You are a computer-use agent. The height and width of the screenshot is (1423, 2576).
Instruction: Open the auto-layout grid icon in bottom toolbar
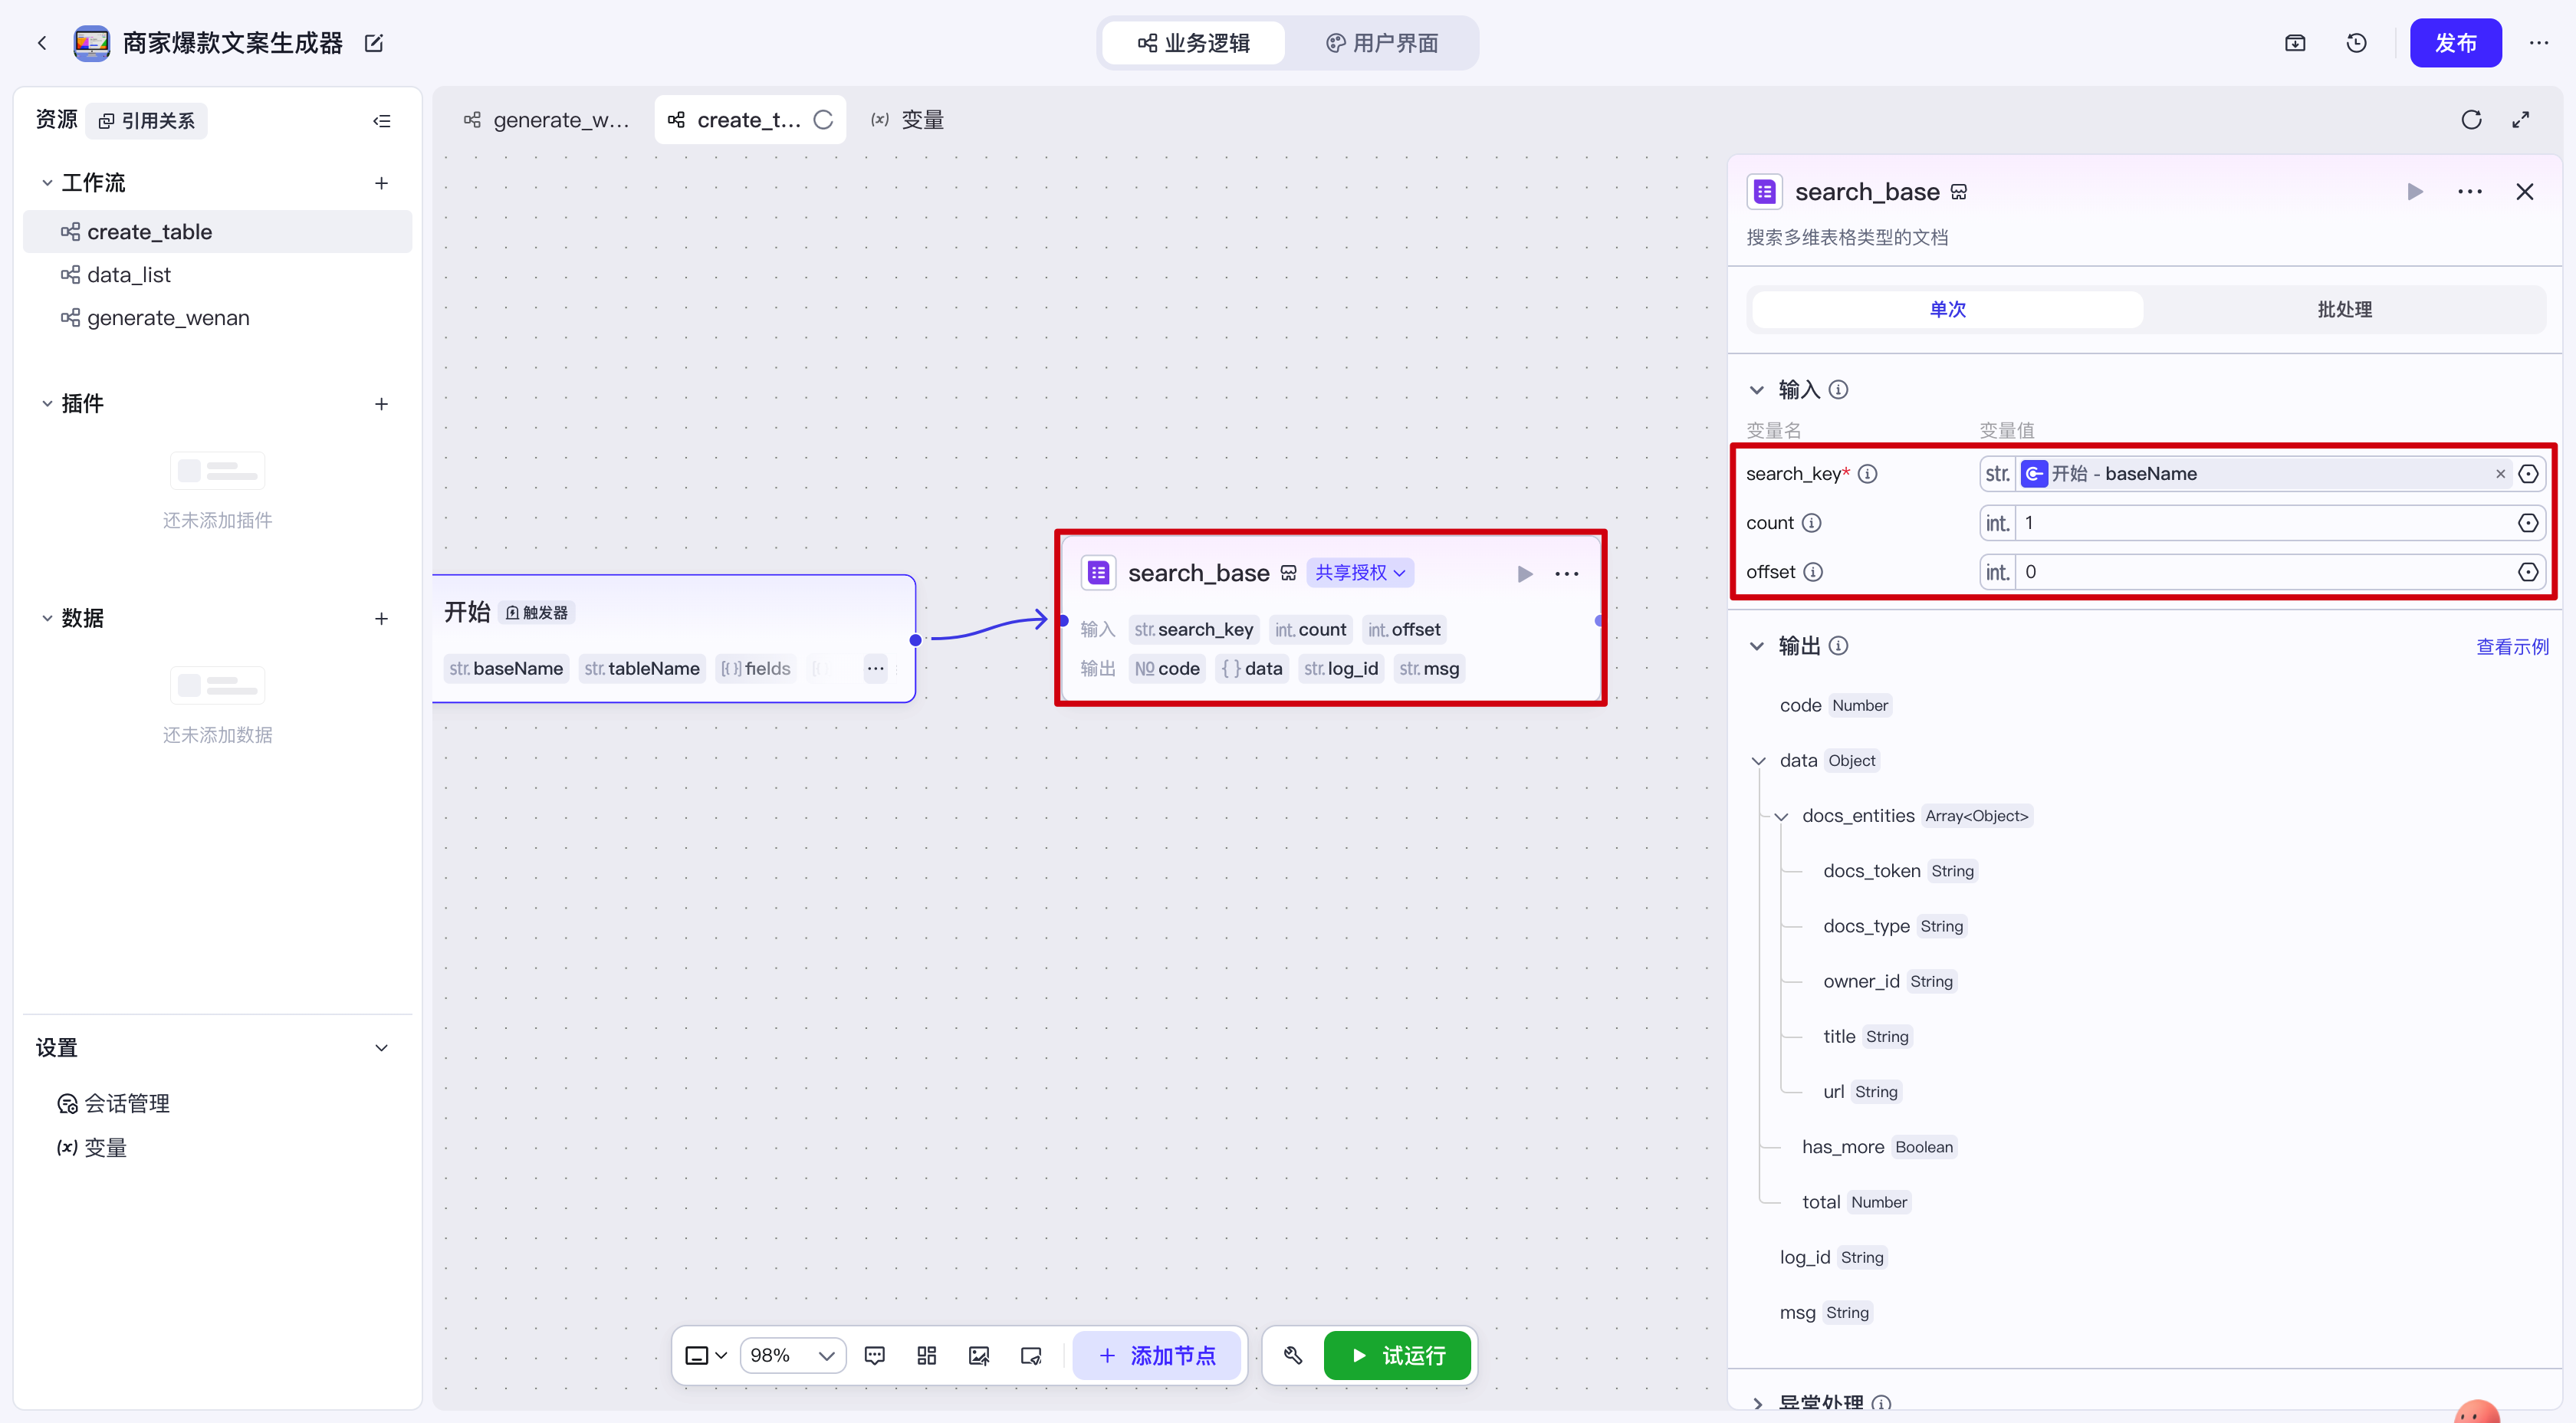pos(926,1355)
